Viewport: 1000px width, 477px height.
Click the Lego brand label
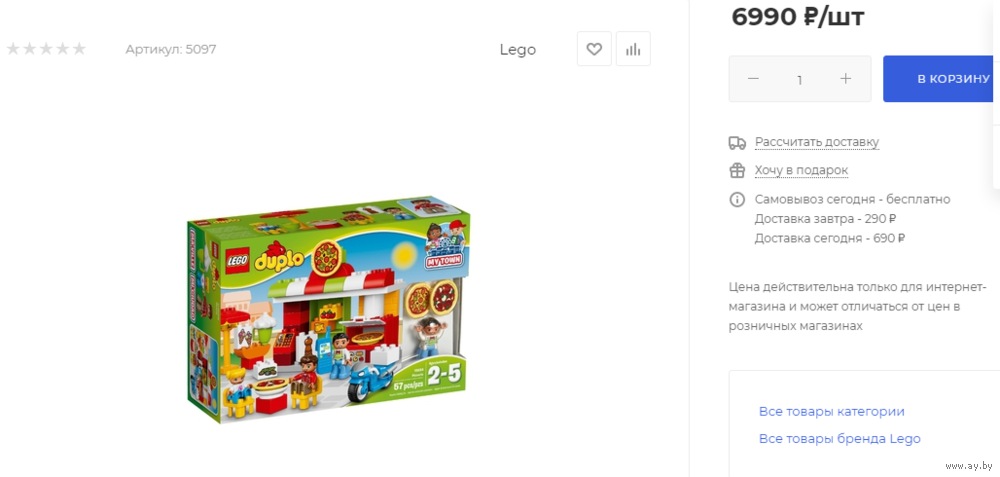(x=518, y=50)
